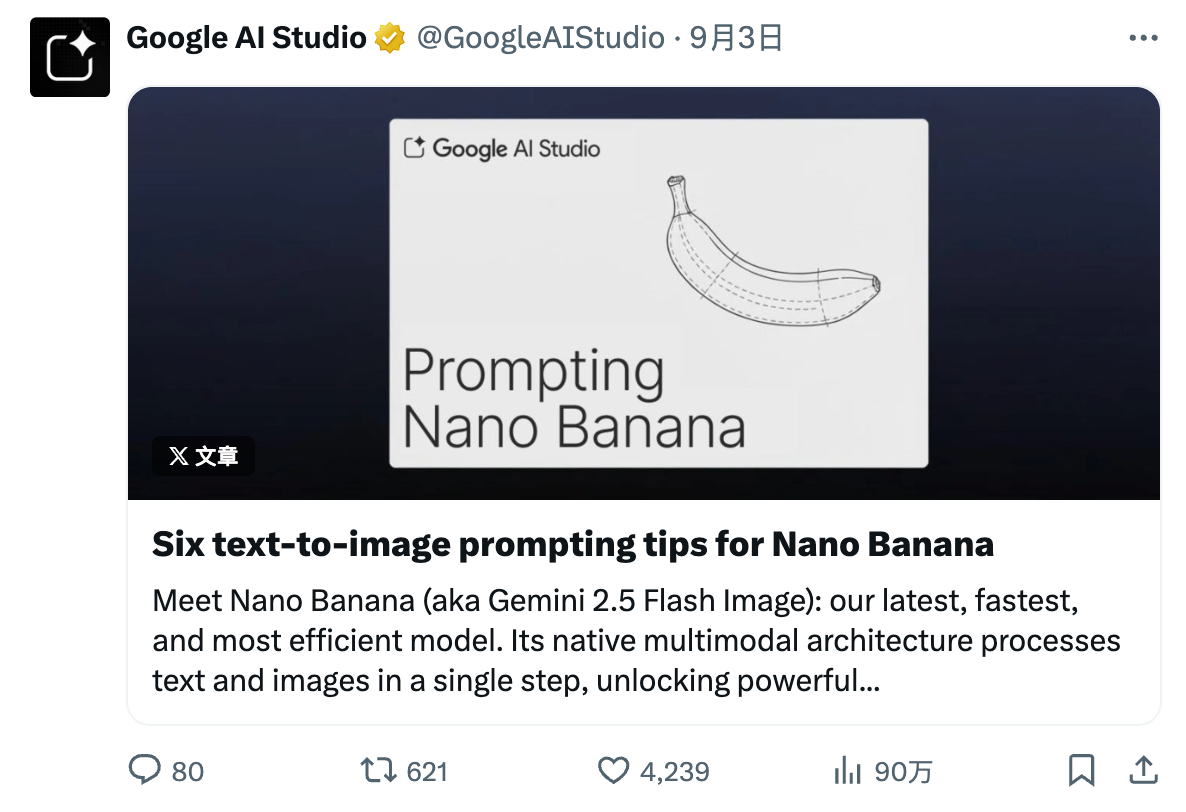Click the 4,239 likes count
Viewport: 1186px width, 812px height.
point(674,771)
